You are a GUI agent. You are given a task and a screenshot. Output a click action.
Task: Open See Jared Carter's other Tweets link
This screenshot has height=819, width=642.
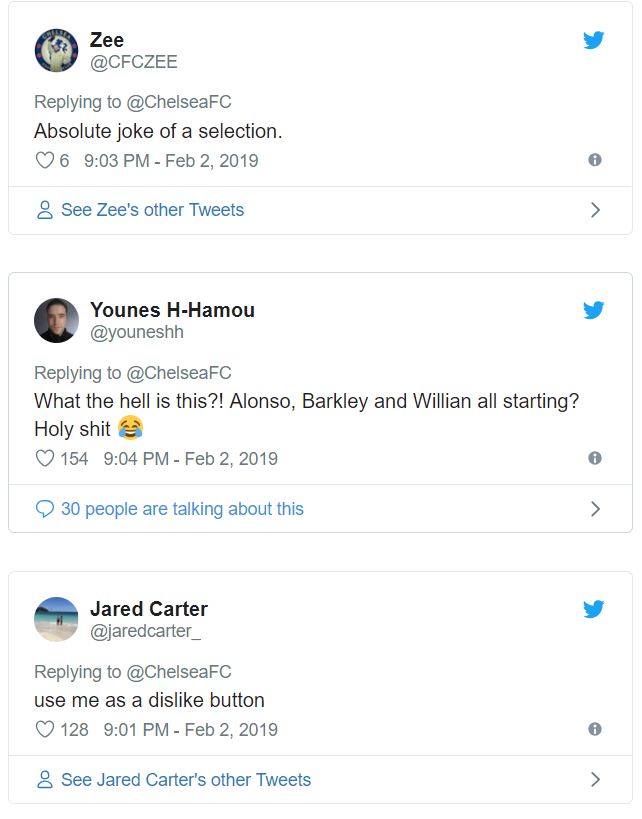(x=185, y=780)
